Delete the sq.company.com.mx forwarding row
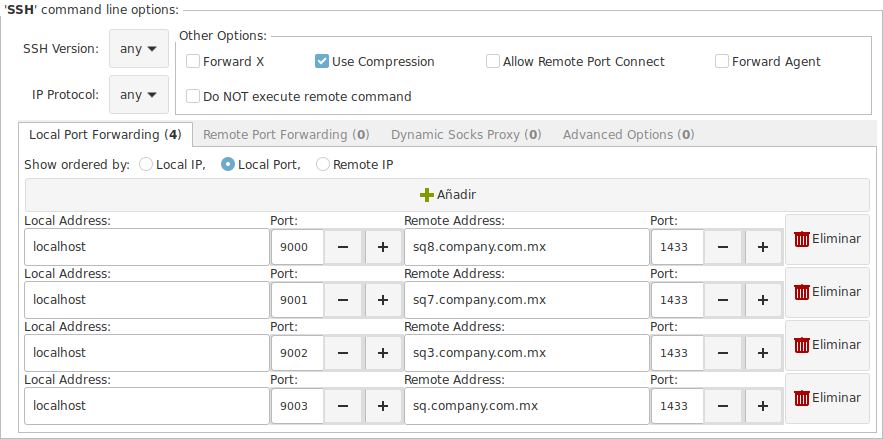Screen dimensions: 883x439 (x=827, y=398)
